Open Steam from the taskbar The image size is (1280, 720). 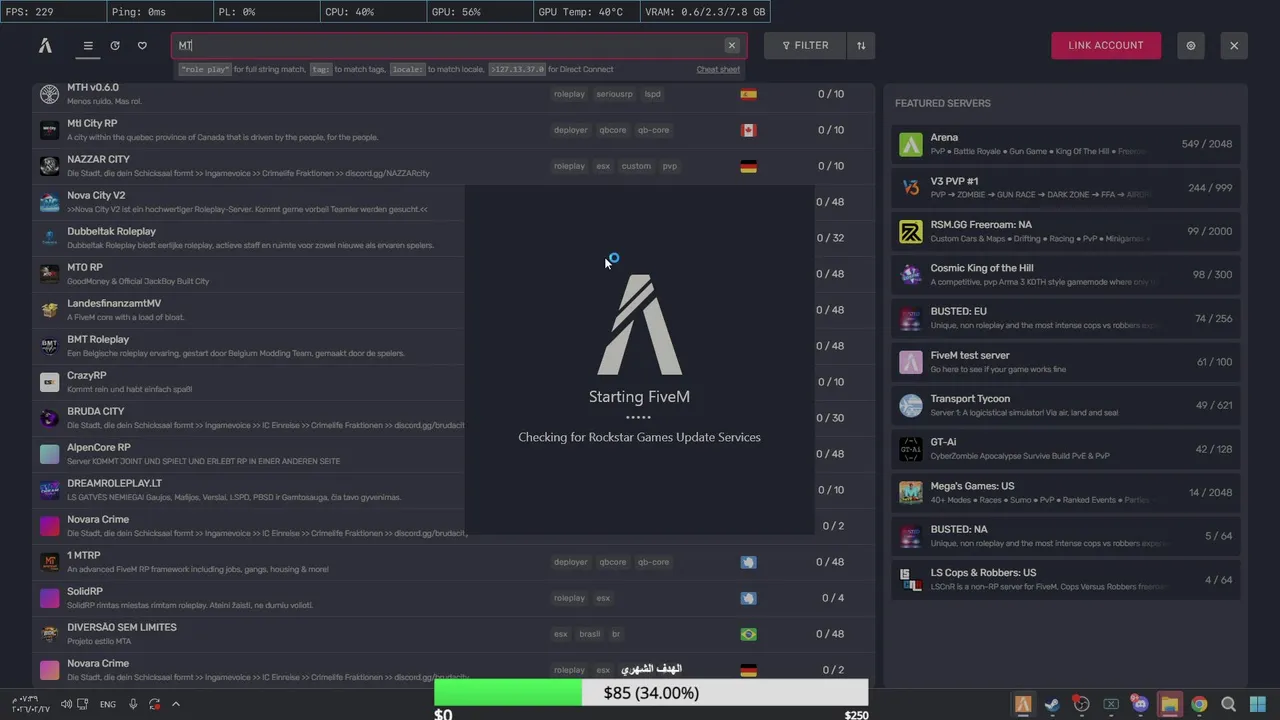point(1052,705)
